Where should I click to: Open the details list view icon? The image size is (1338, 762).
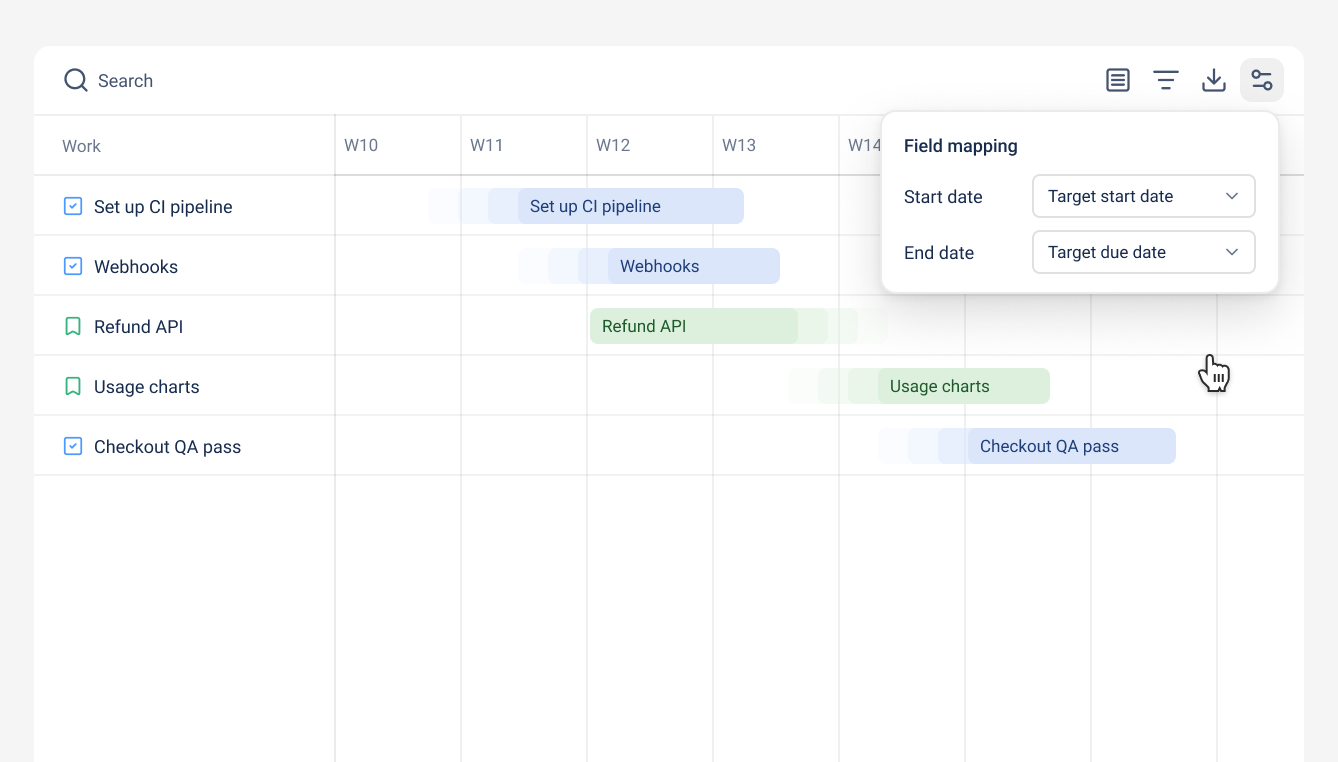[1118, 80]
